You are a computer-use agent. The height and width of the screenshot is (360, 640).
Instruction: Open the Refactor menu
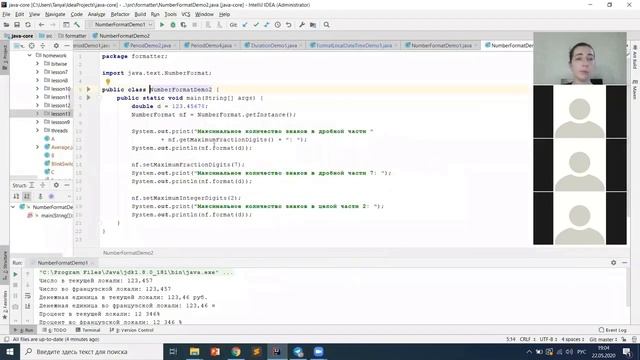120,14
